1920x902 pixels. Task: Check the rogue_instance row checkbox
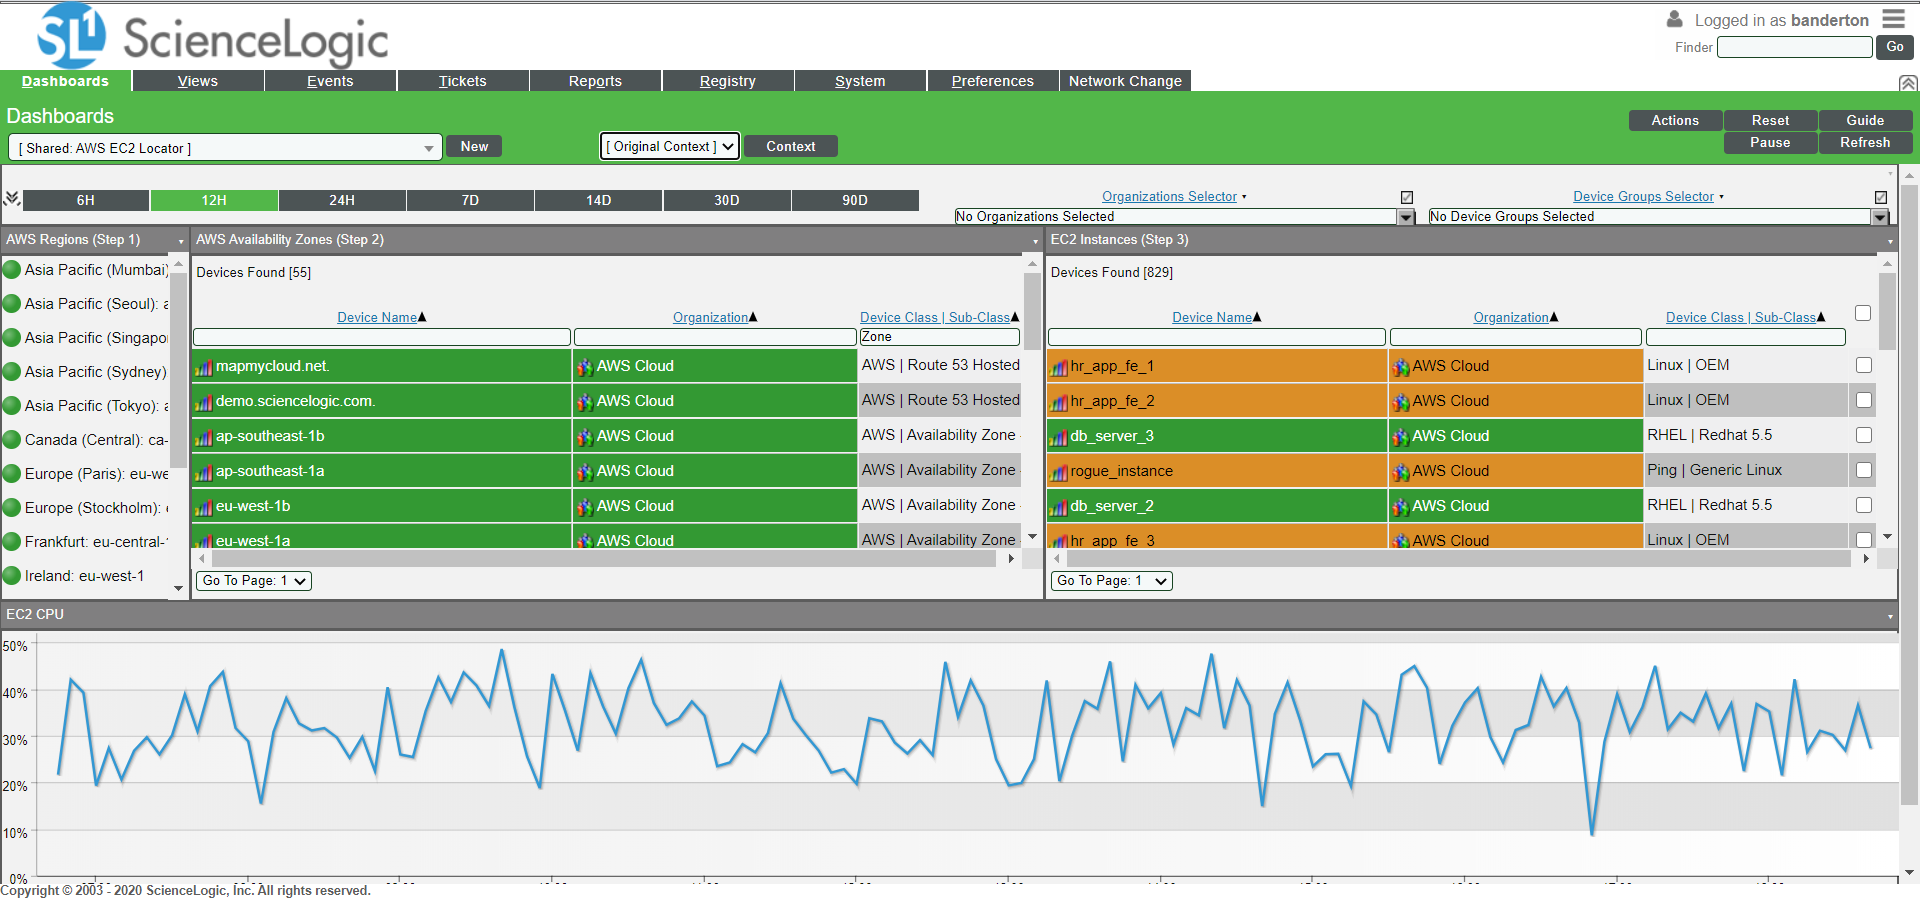pyautogui.click(x=1864, y=470)
